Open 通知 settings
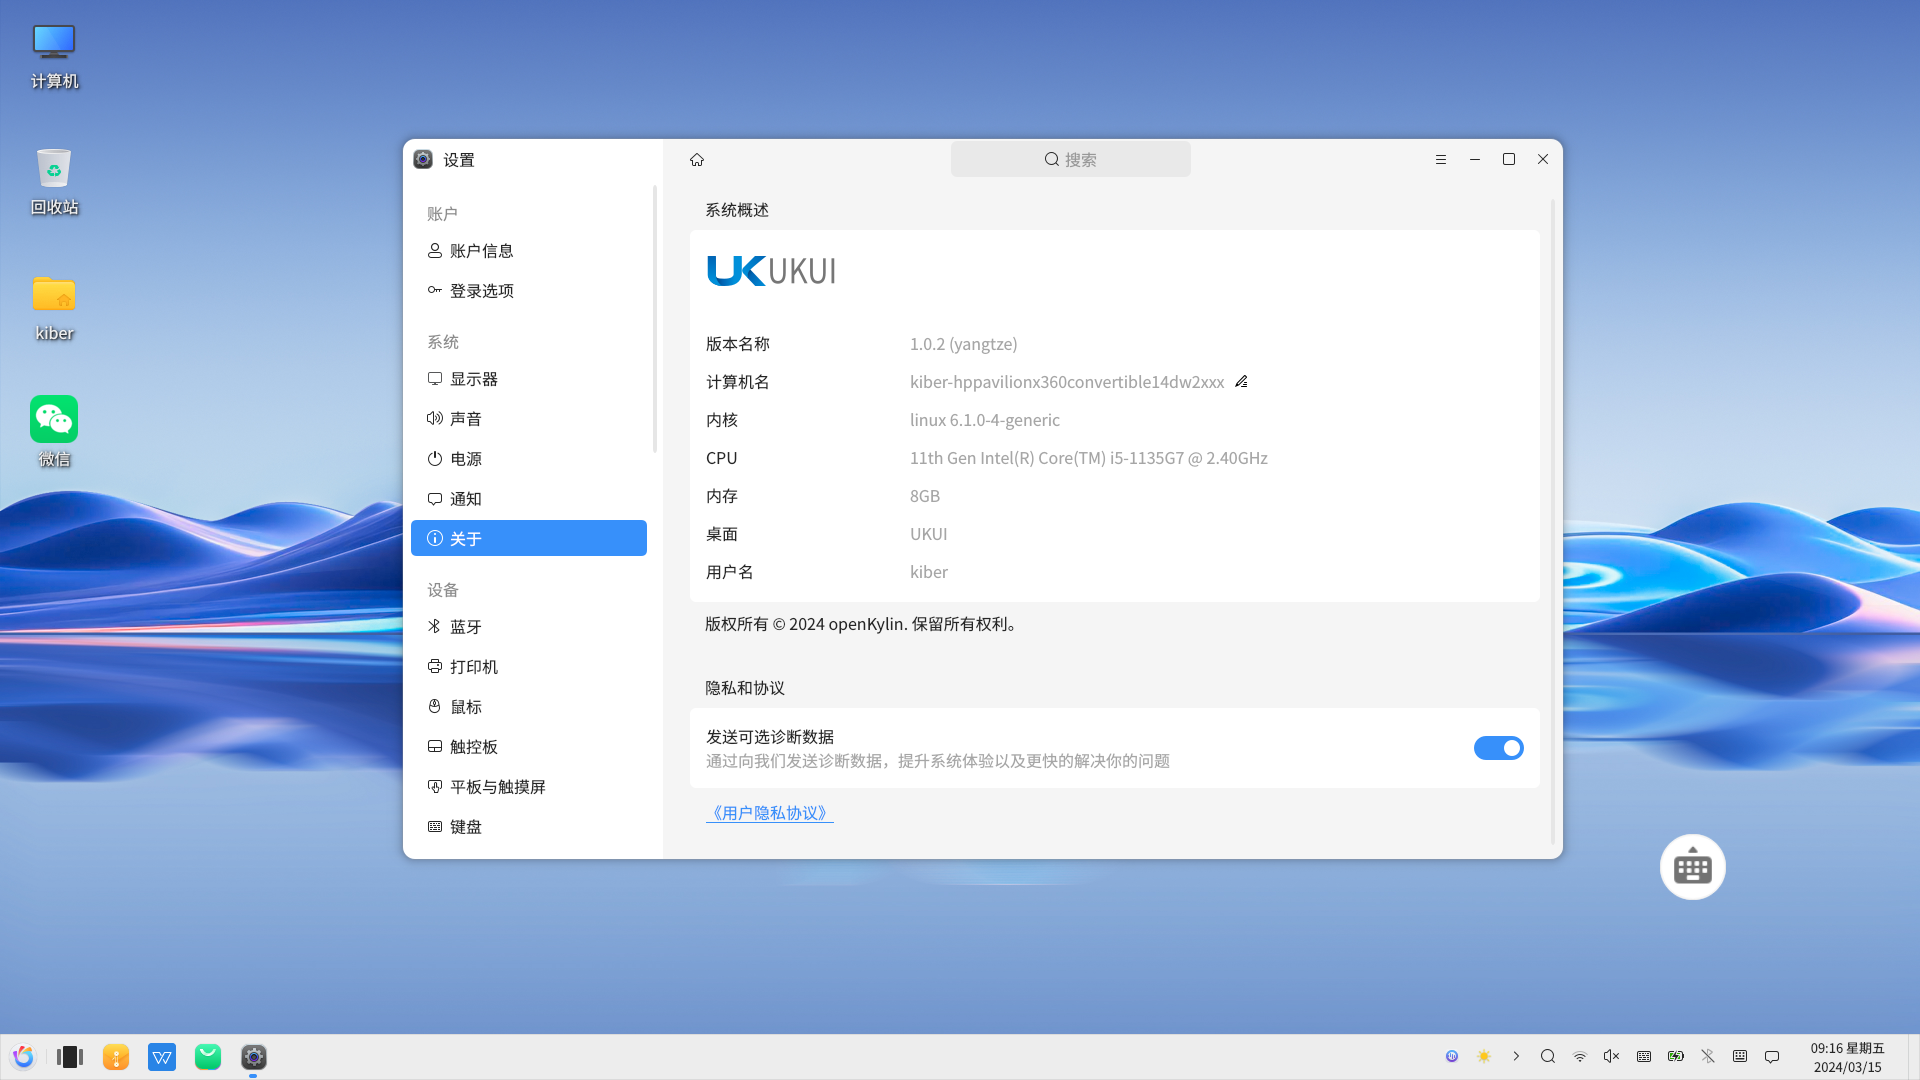The width and height of the screenshot is (1920, 1080). pos(529,499)
